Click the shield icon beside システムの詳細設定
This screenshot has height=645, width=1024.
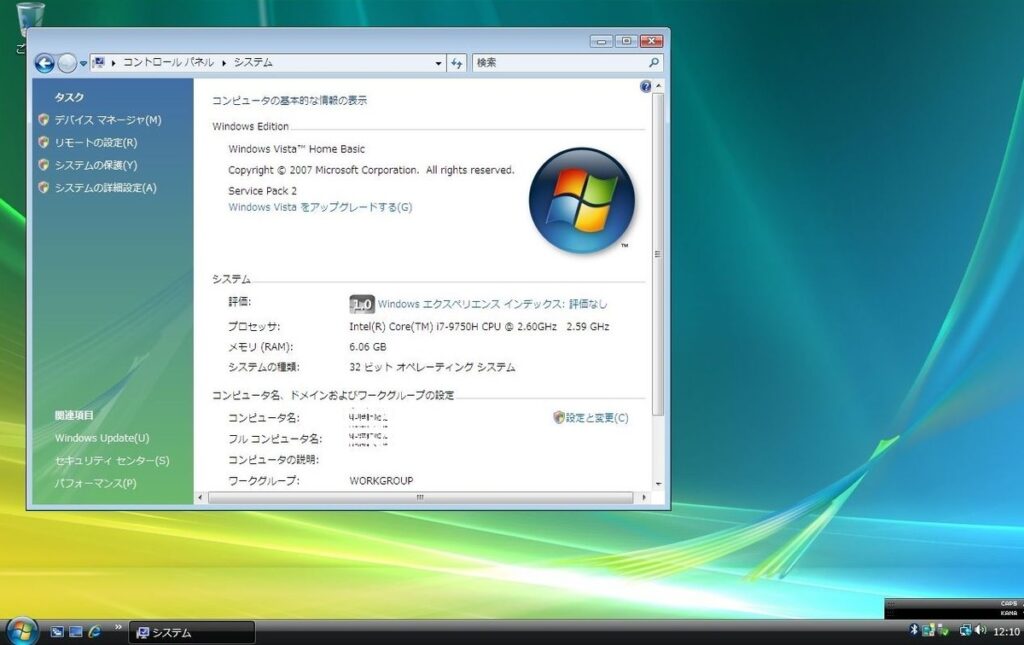pyautogui.click(x=44, y=187)
